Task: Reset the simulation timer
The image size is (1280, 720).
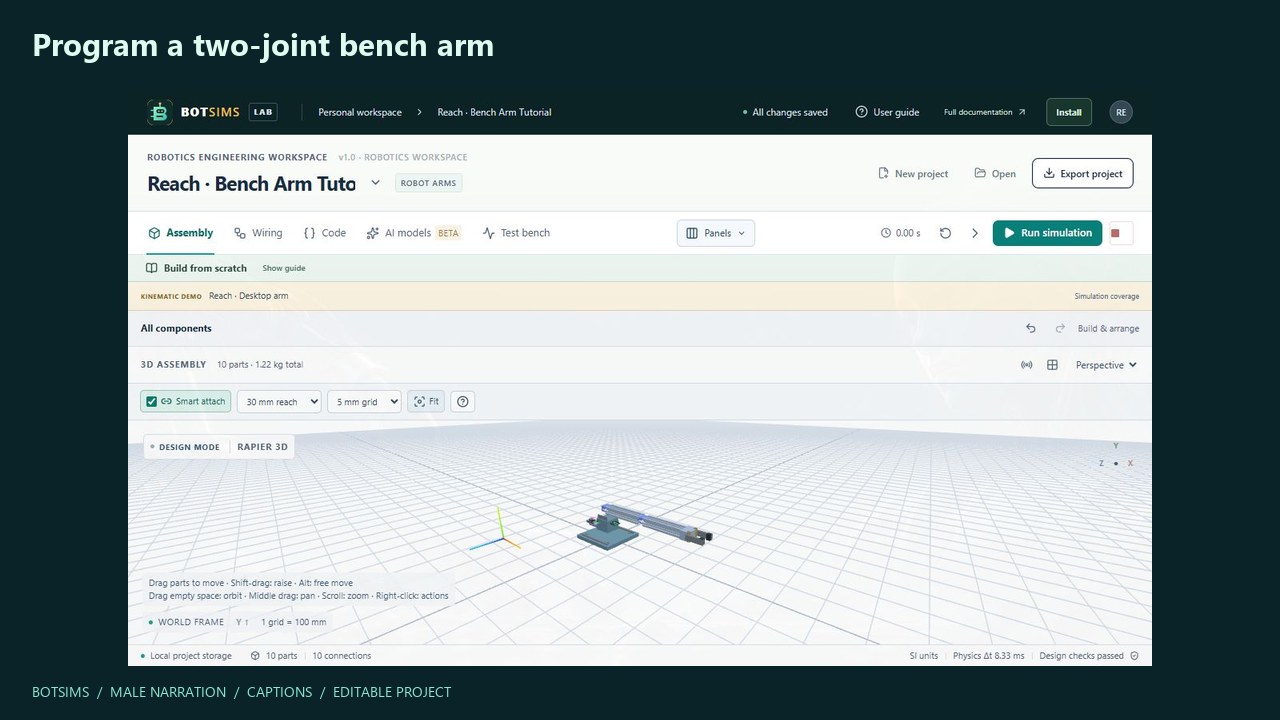Action: pyautogui.click(x=945, y=233)
